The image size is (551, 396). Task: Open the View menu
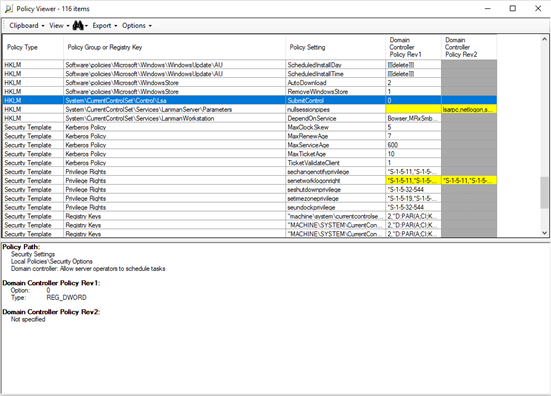point(59,26)
